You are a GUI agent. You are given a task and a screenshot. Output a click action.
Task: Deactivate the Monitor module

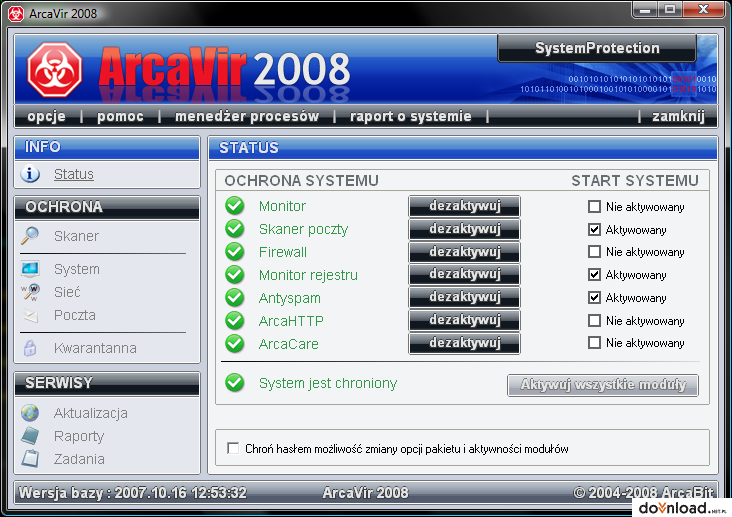tap(465, 206)
